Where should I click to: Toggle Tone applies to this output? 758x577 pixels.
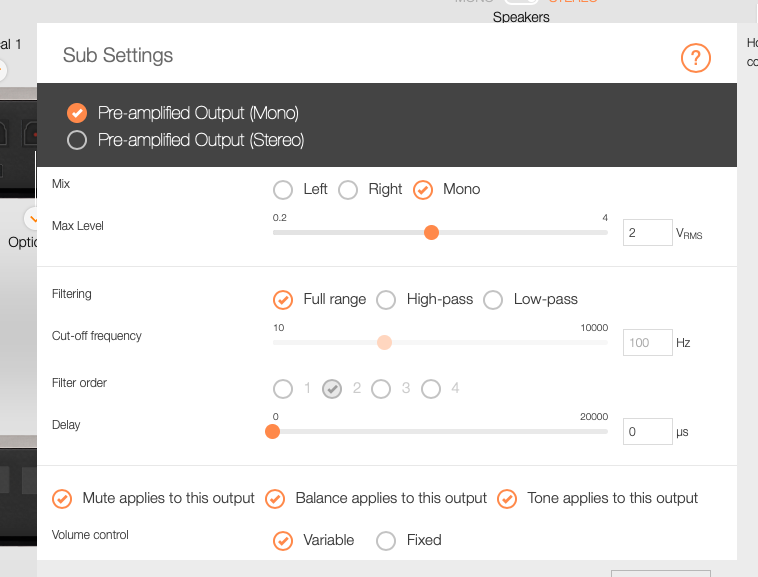click(507, 499)
